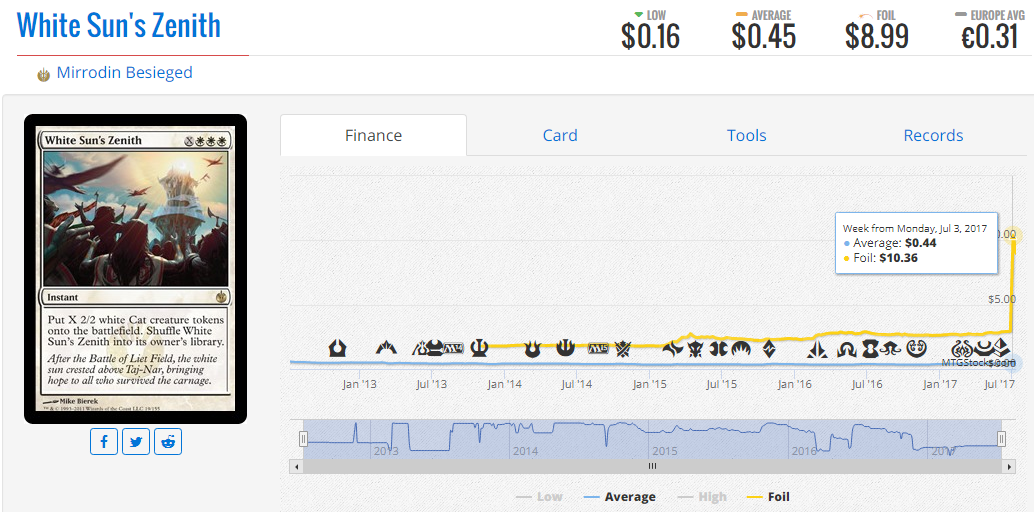Switch to the Card tab
1034x512 pixels.
coord(560,135)
